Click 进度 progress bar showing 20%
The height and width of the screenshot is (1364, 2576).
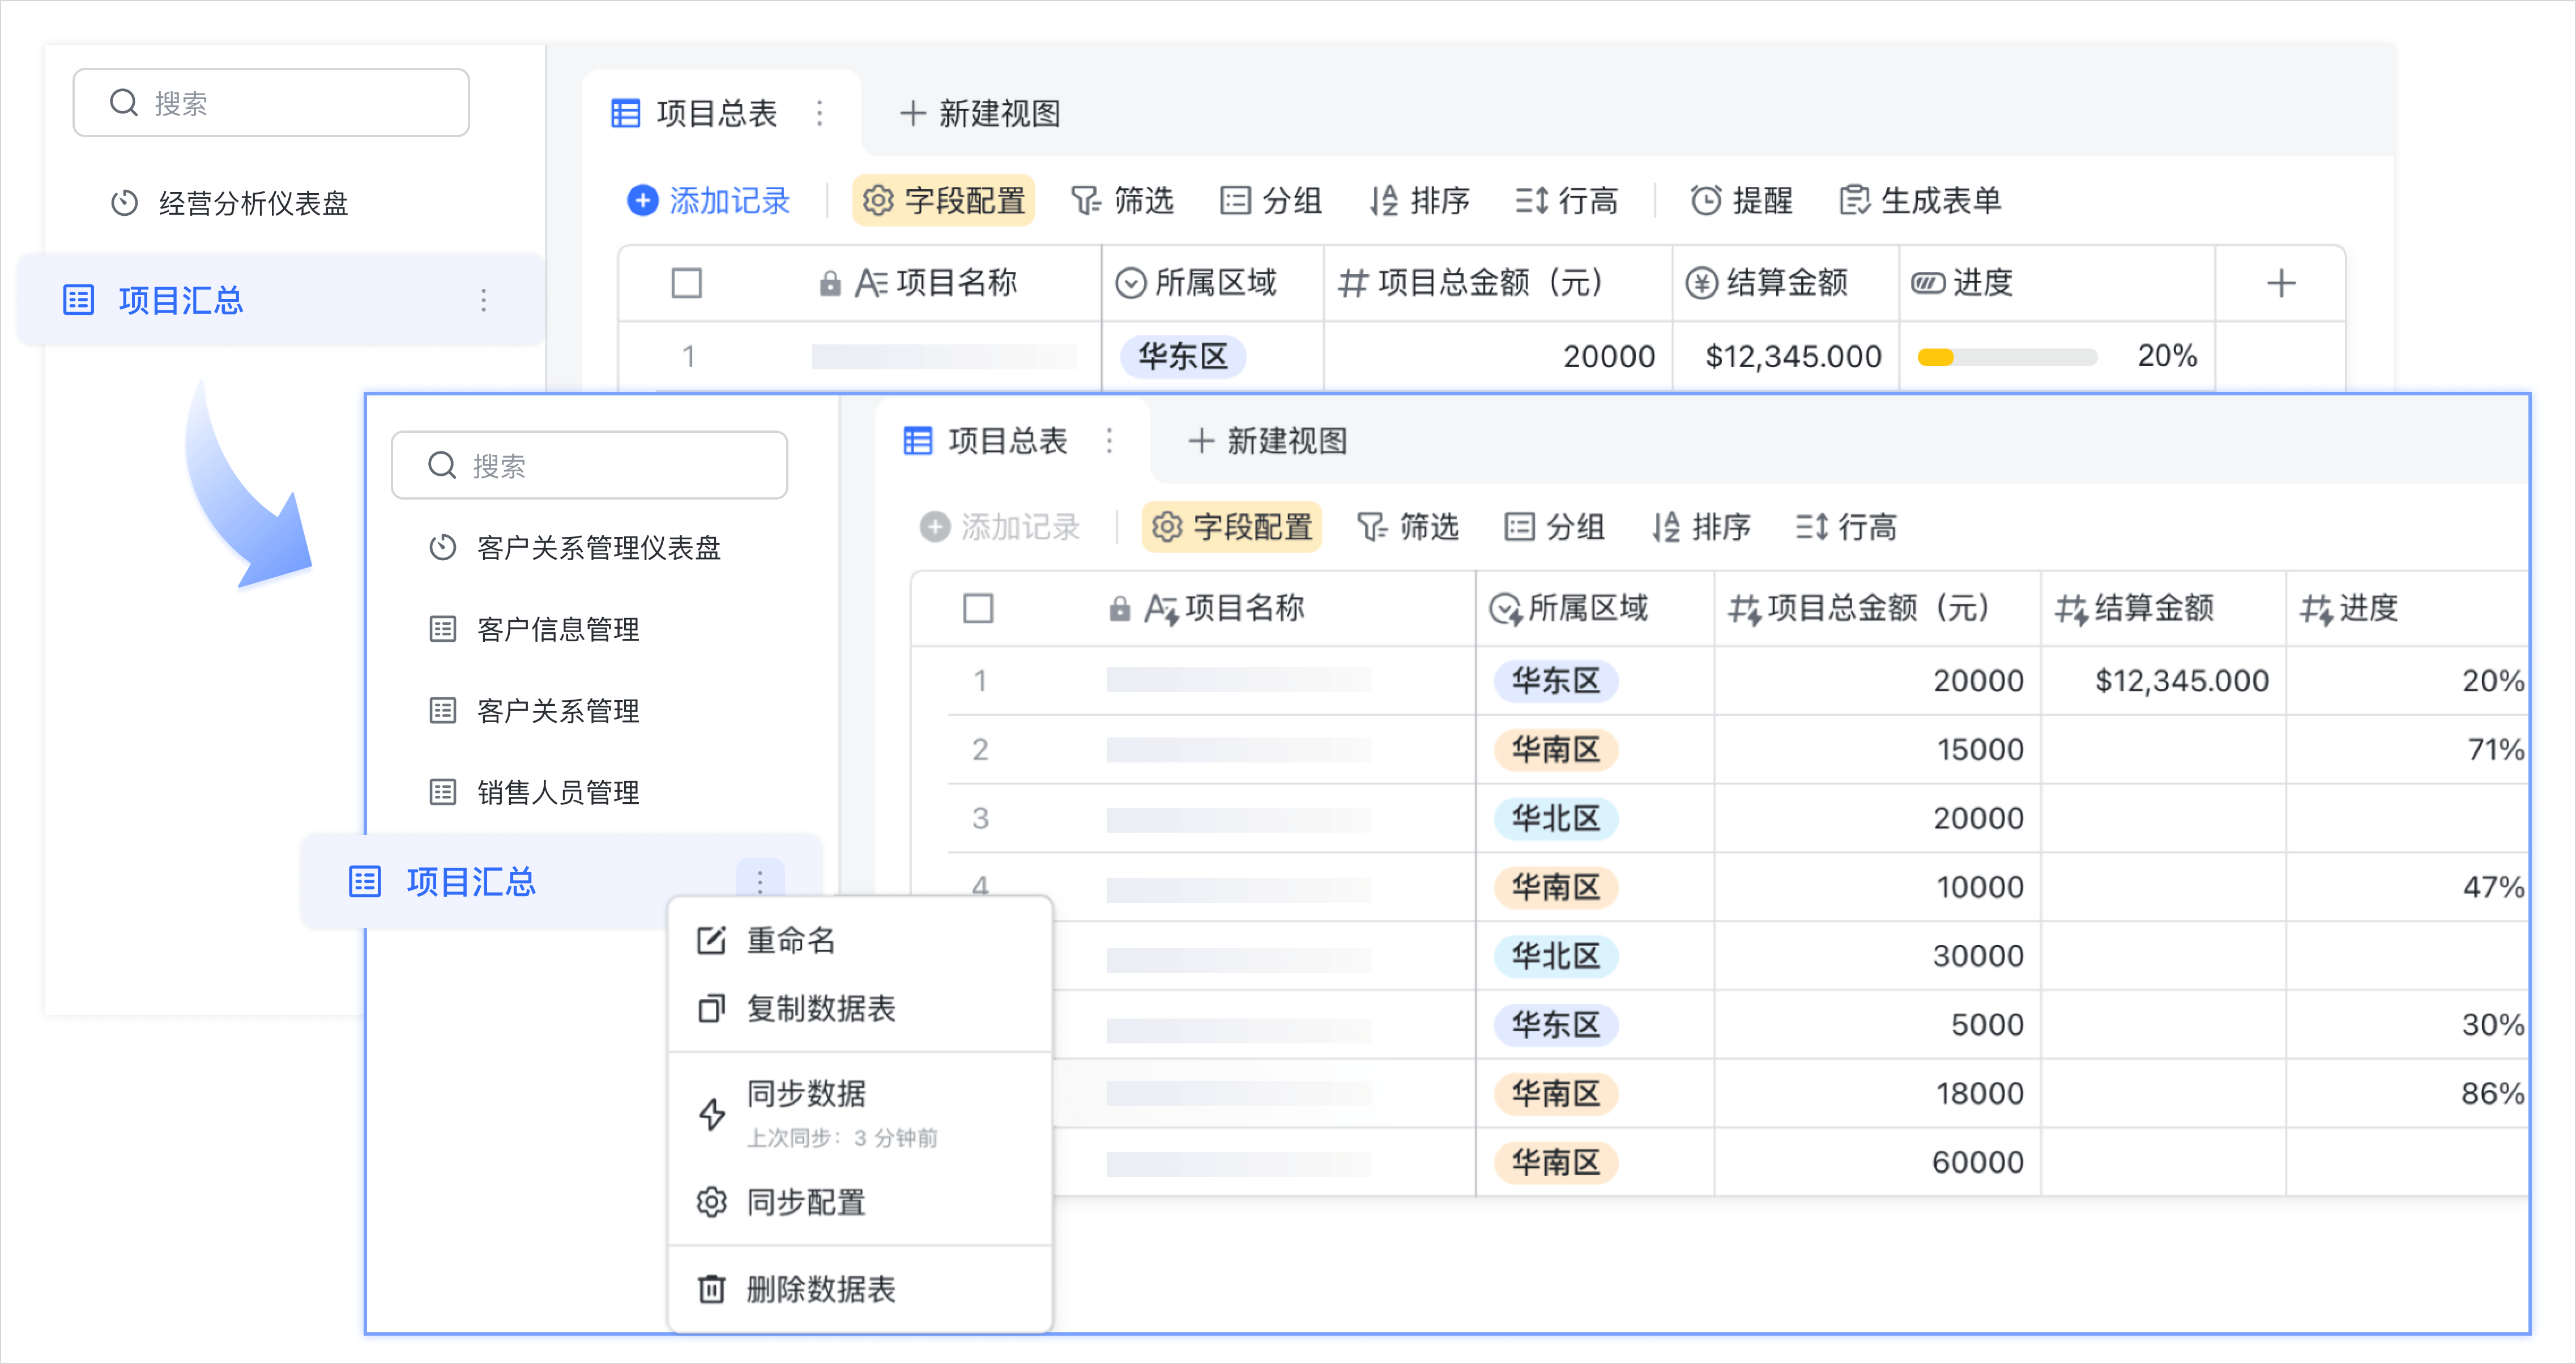coord(2007,357)
